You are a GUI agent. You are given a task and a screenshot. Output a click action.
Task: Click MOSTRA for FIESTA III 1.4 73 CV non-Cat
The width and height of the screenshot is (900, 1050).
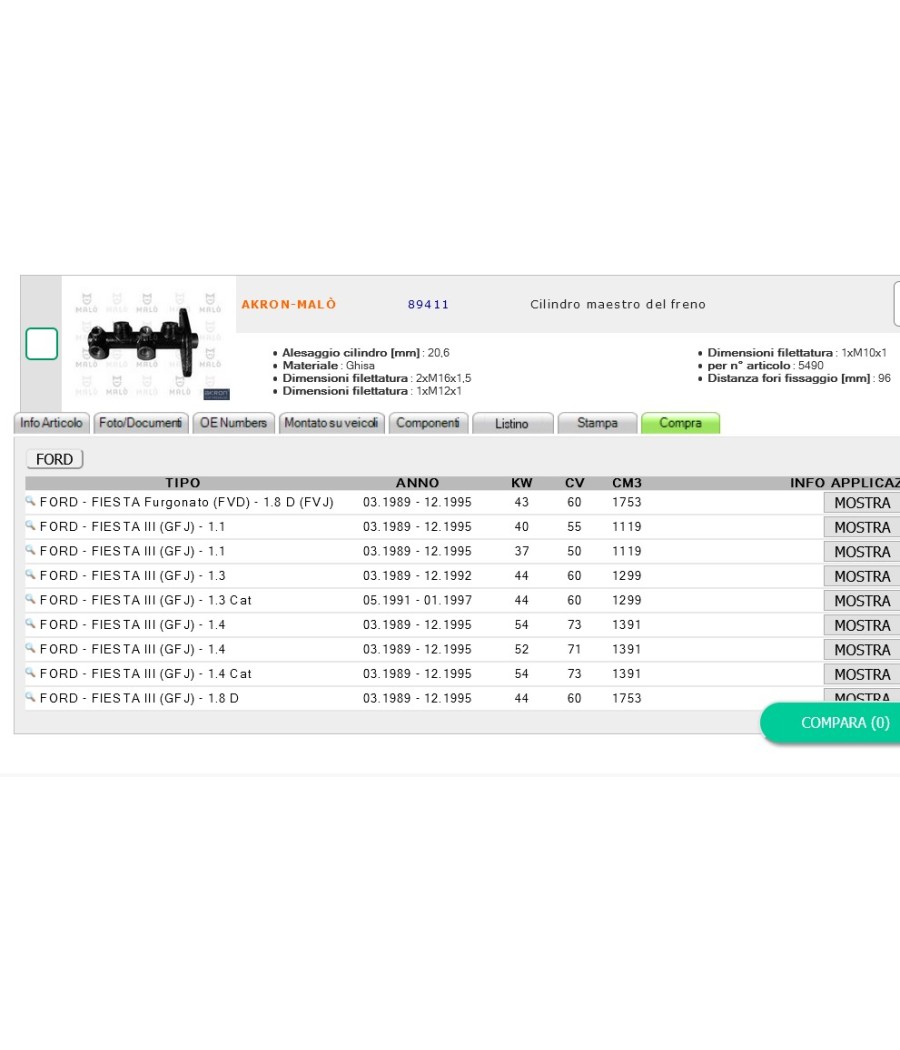pos(862,625)
